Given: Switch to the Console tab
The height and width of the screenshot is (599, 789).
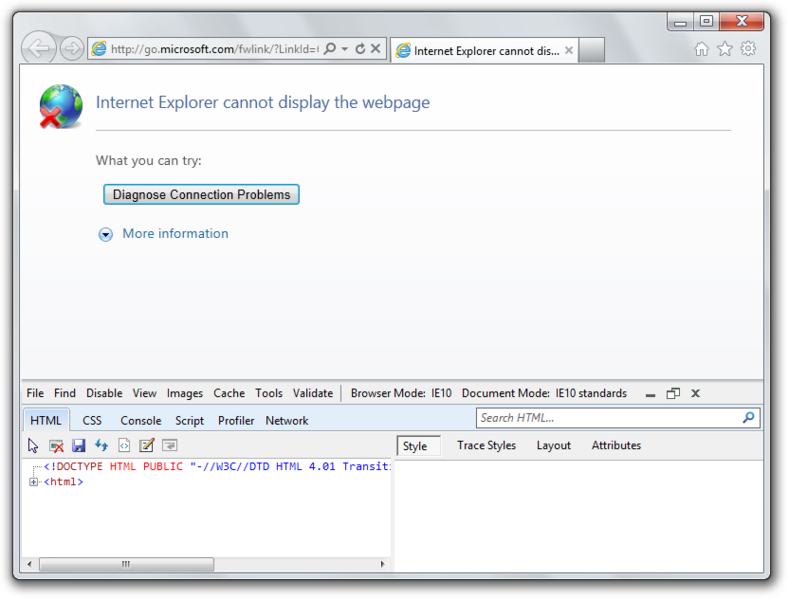Looking at the screenshot, I should pos(141,420).
